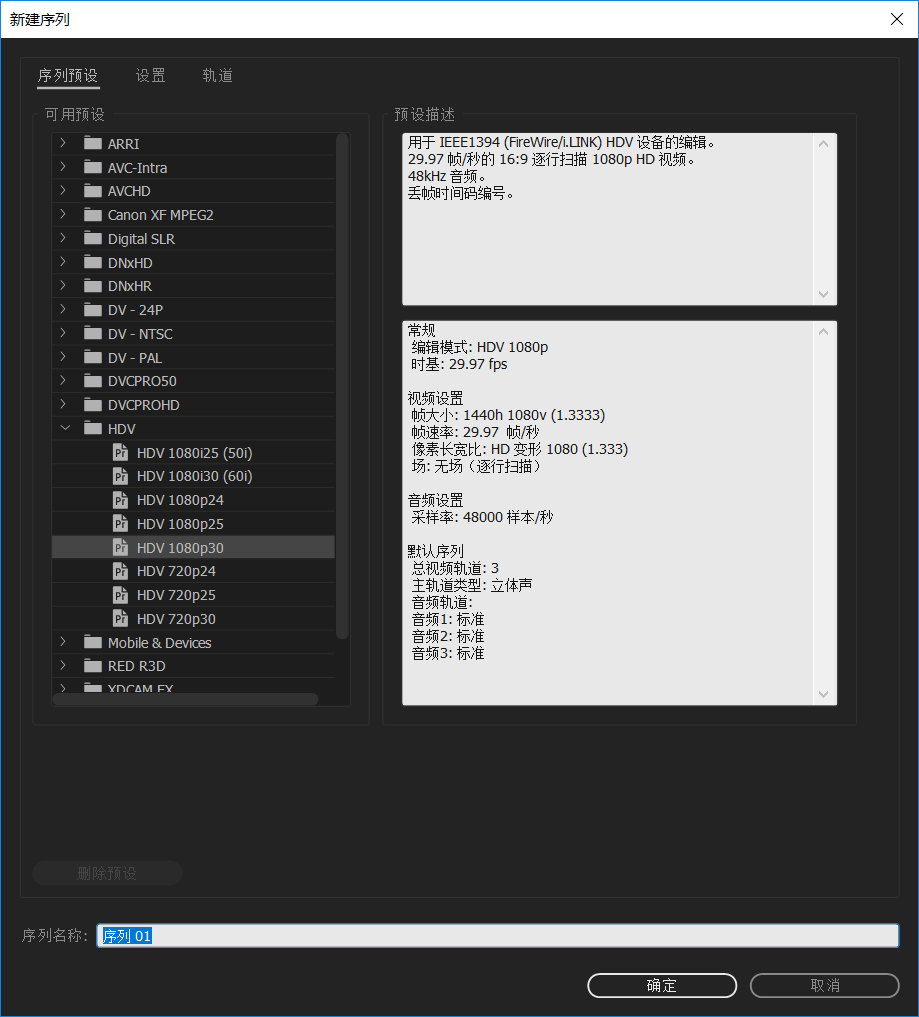
Task: Click the HDV 1080i30 (60i) preset icon
Action: pyautogui.click(x=121, y=476)
